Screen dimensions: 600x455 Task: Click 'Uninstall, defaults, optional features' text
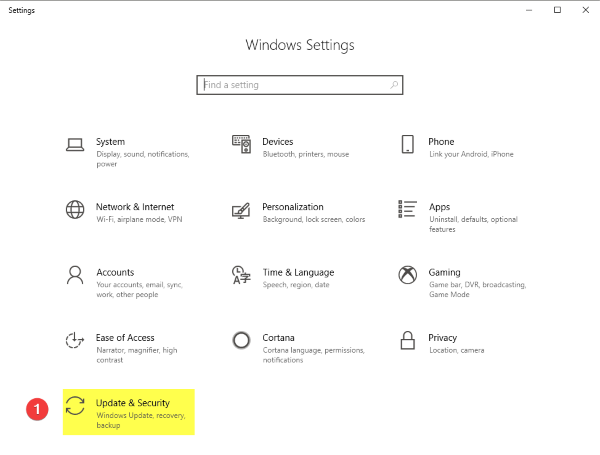coord(473,224)
